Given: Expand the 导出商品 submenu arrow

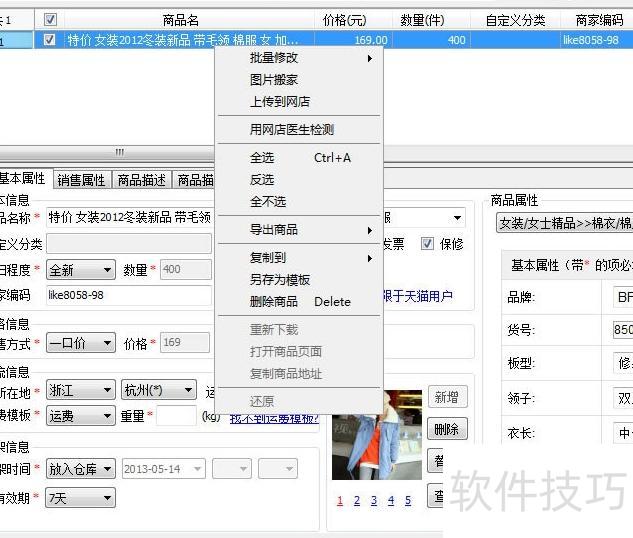Looking at the screenshot, I should click(369, 230).
